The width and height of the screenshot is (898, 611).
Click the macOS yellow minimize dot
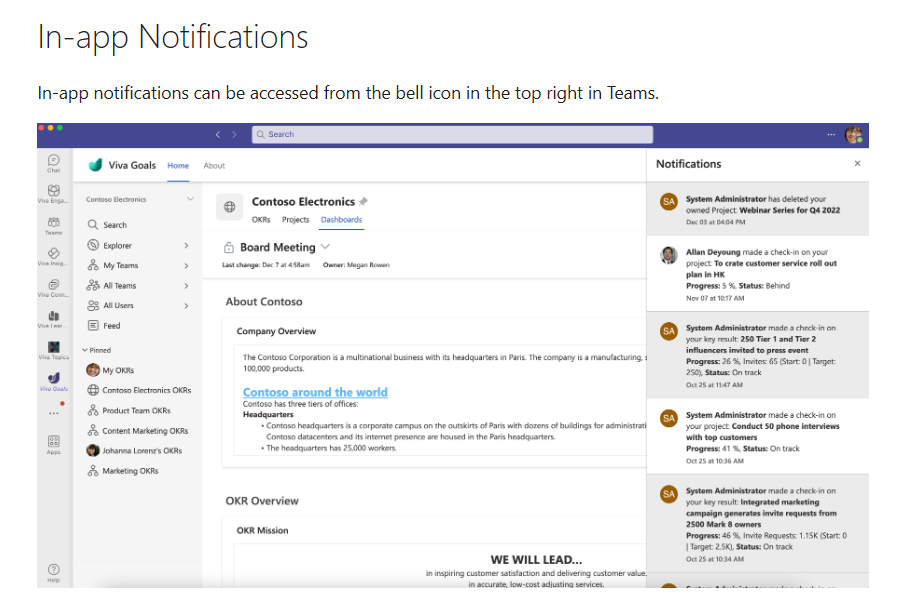tap(50, 128)
